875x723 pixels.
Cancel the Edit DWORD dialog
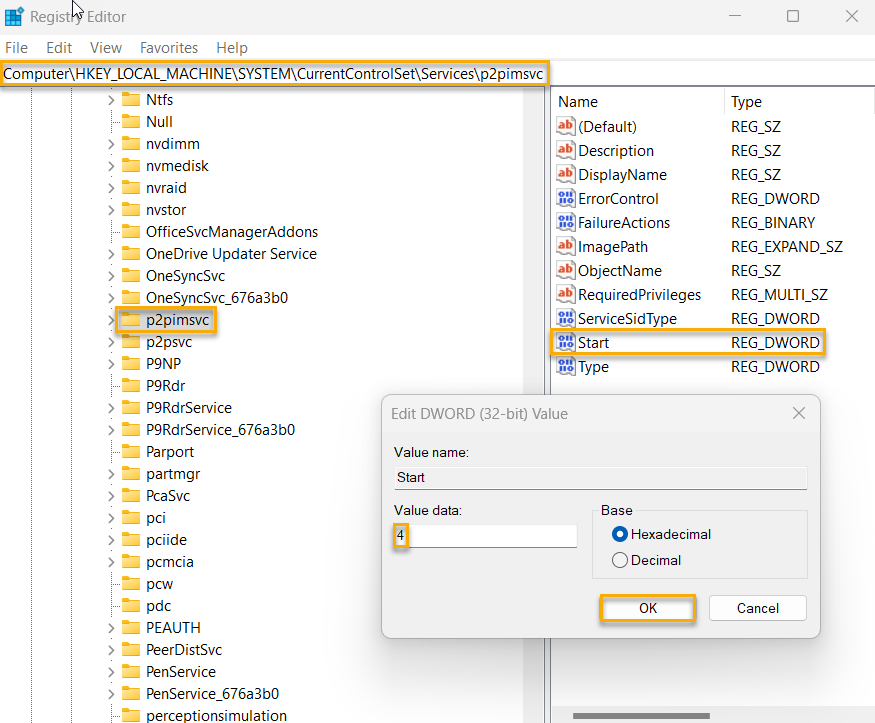757,607
